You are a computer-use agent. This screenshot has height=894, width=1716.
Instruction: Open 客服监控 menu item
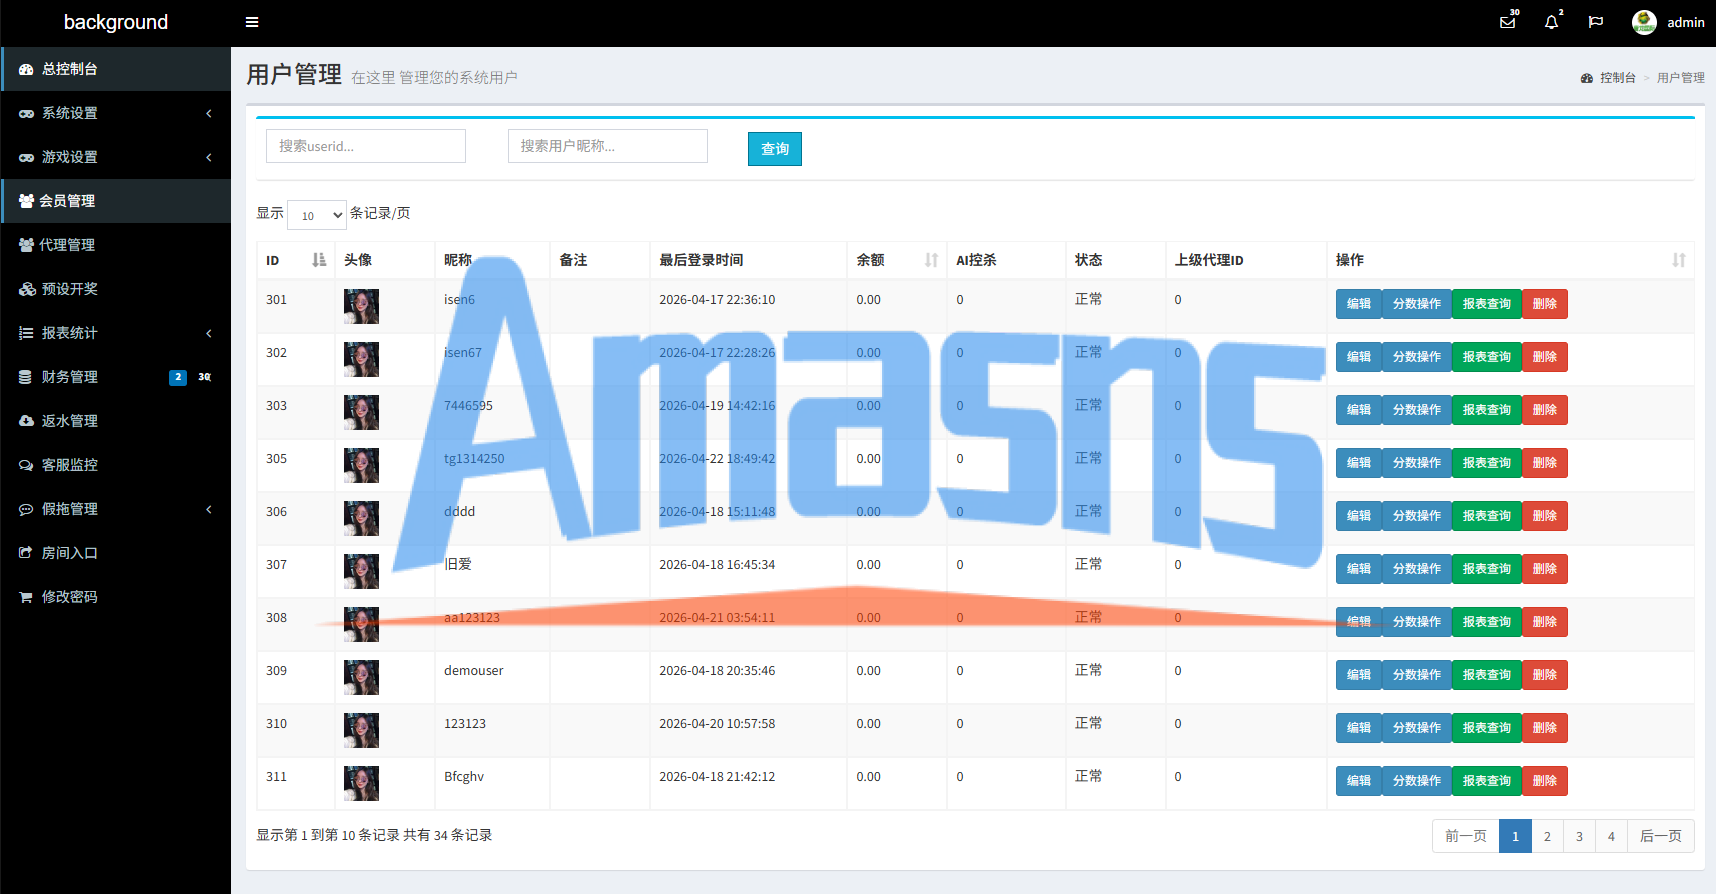coord(116,465)
